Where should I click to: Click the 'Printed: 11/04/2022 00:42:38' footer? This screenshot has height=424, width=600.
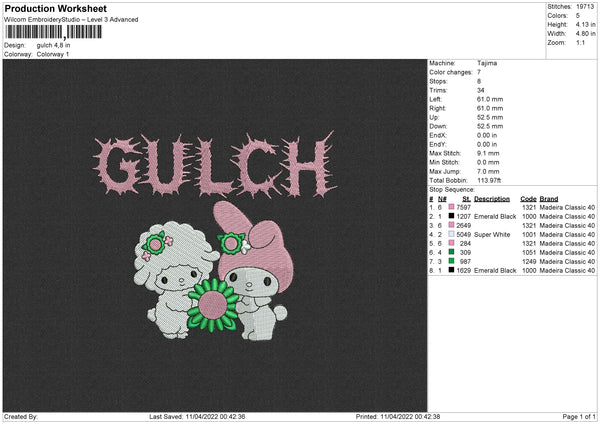click(x=398, y=416)
